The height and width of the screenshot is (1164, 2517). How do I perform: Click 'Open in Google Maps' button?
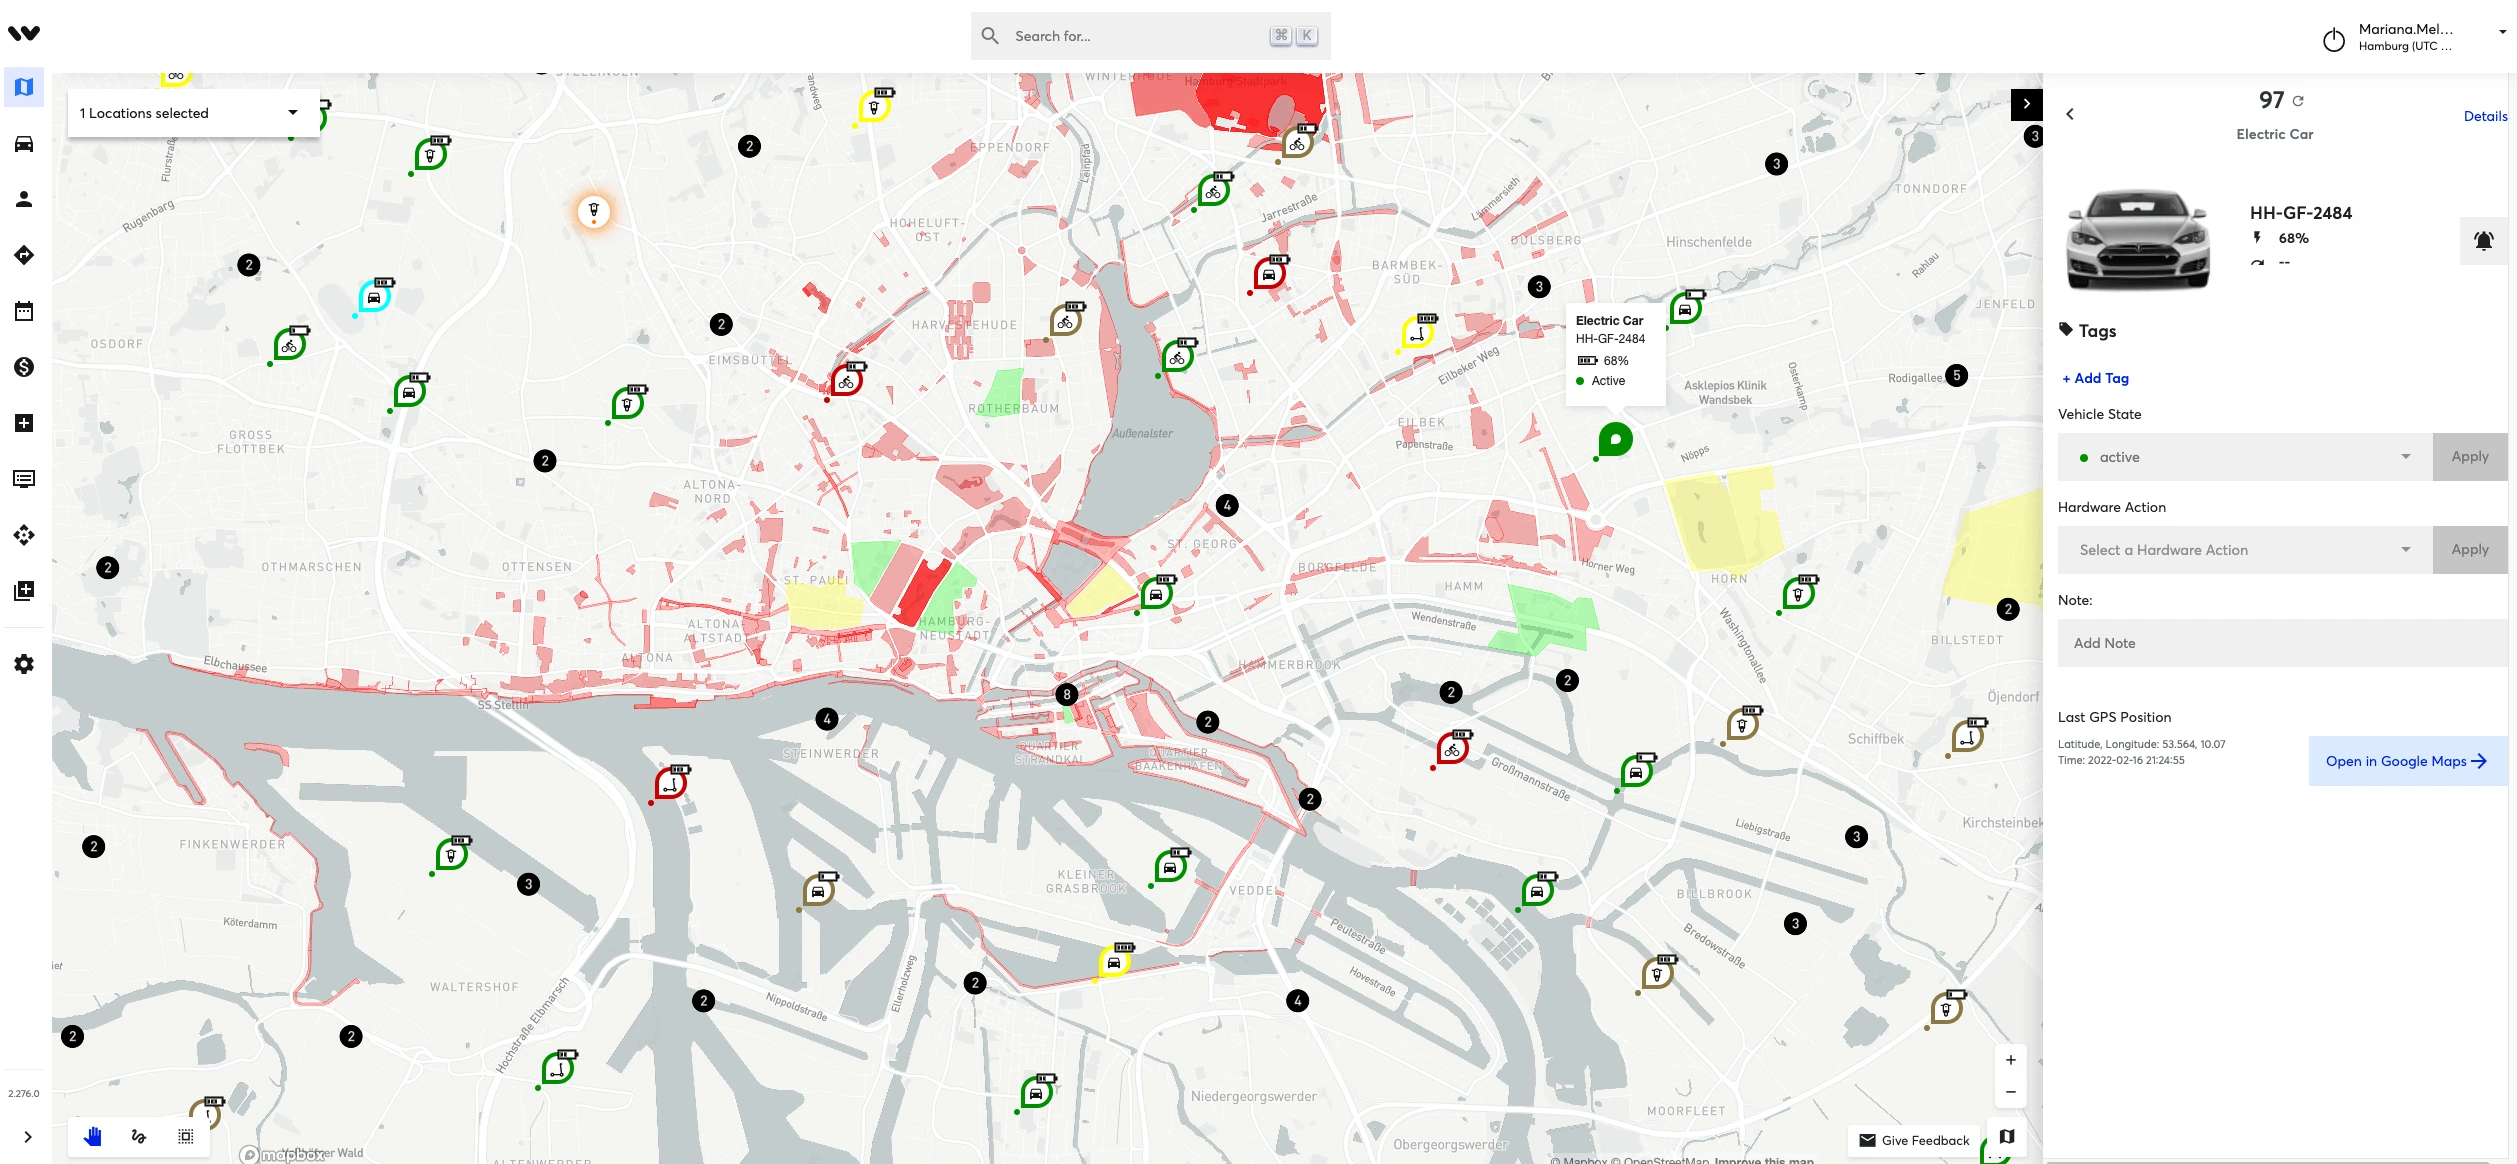pos(2406,761)
